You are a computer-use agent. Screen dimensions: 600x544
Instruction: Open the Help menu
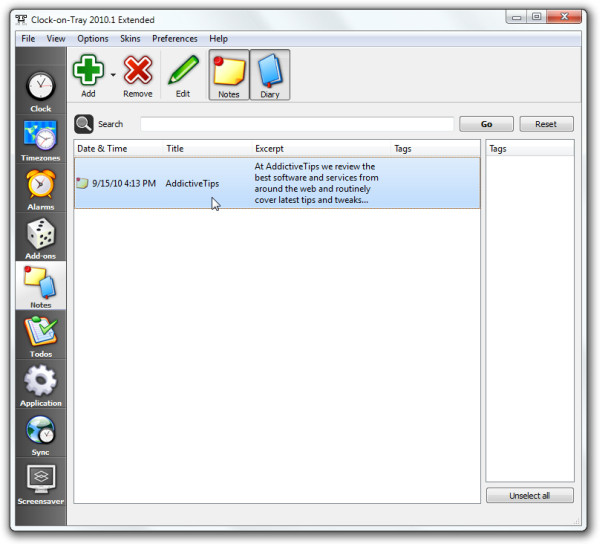tap(218, 39)
